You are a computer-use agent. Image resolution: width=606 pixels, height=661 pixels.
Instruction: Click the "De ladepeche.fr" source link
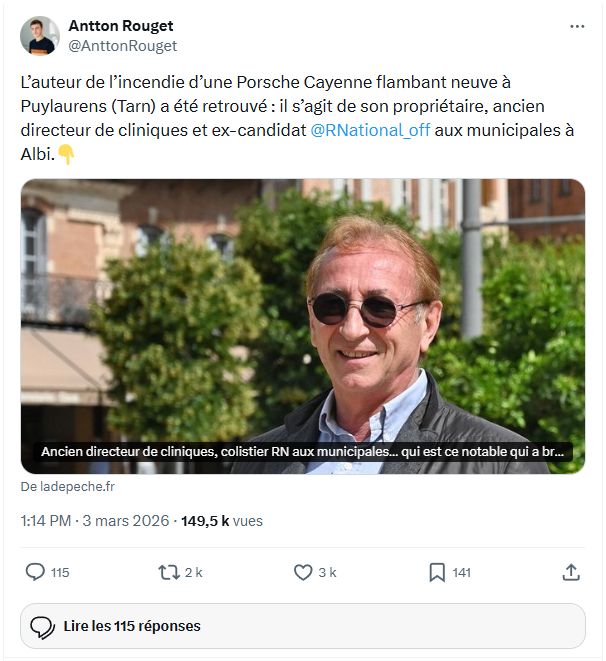click(x=68, y=486)
